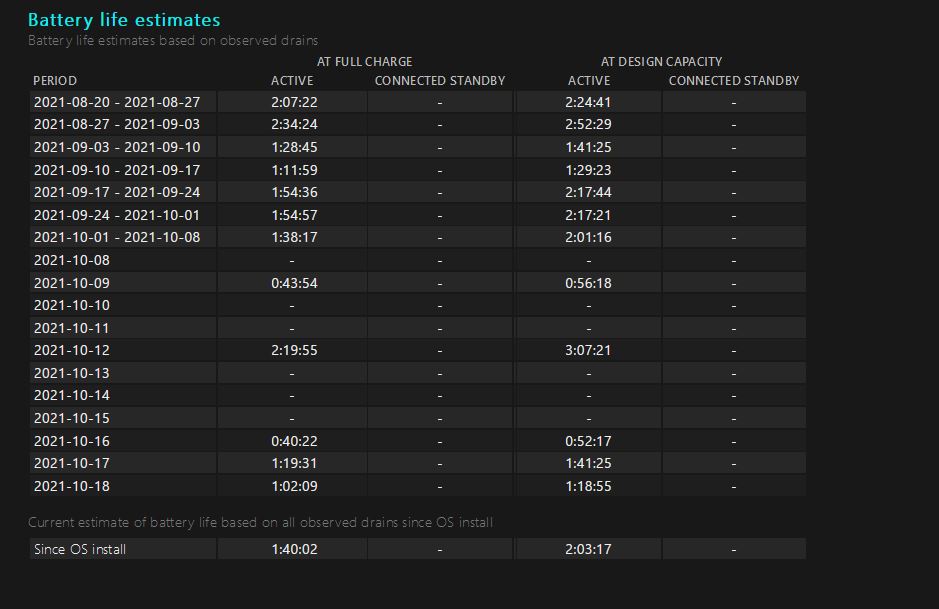Click the active value 0:43:54

coord(294,283)
